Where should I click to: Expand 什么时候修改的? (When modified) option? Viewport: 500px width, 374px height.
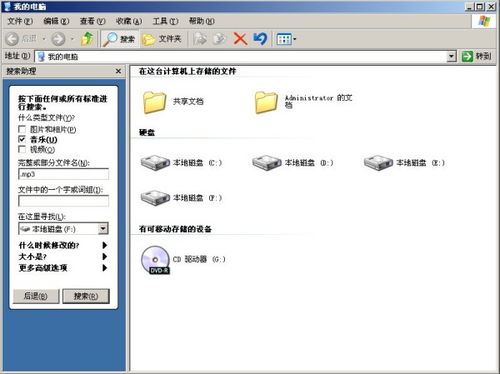[63, 245]
